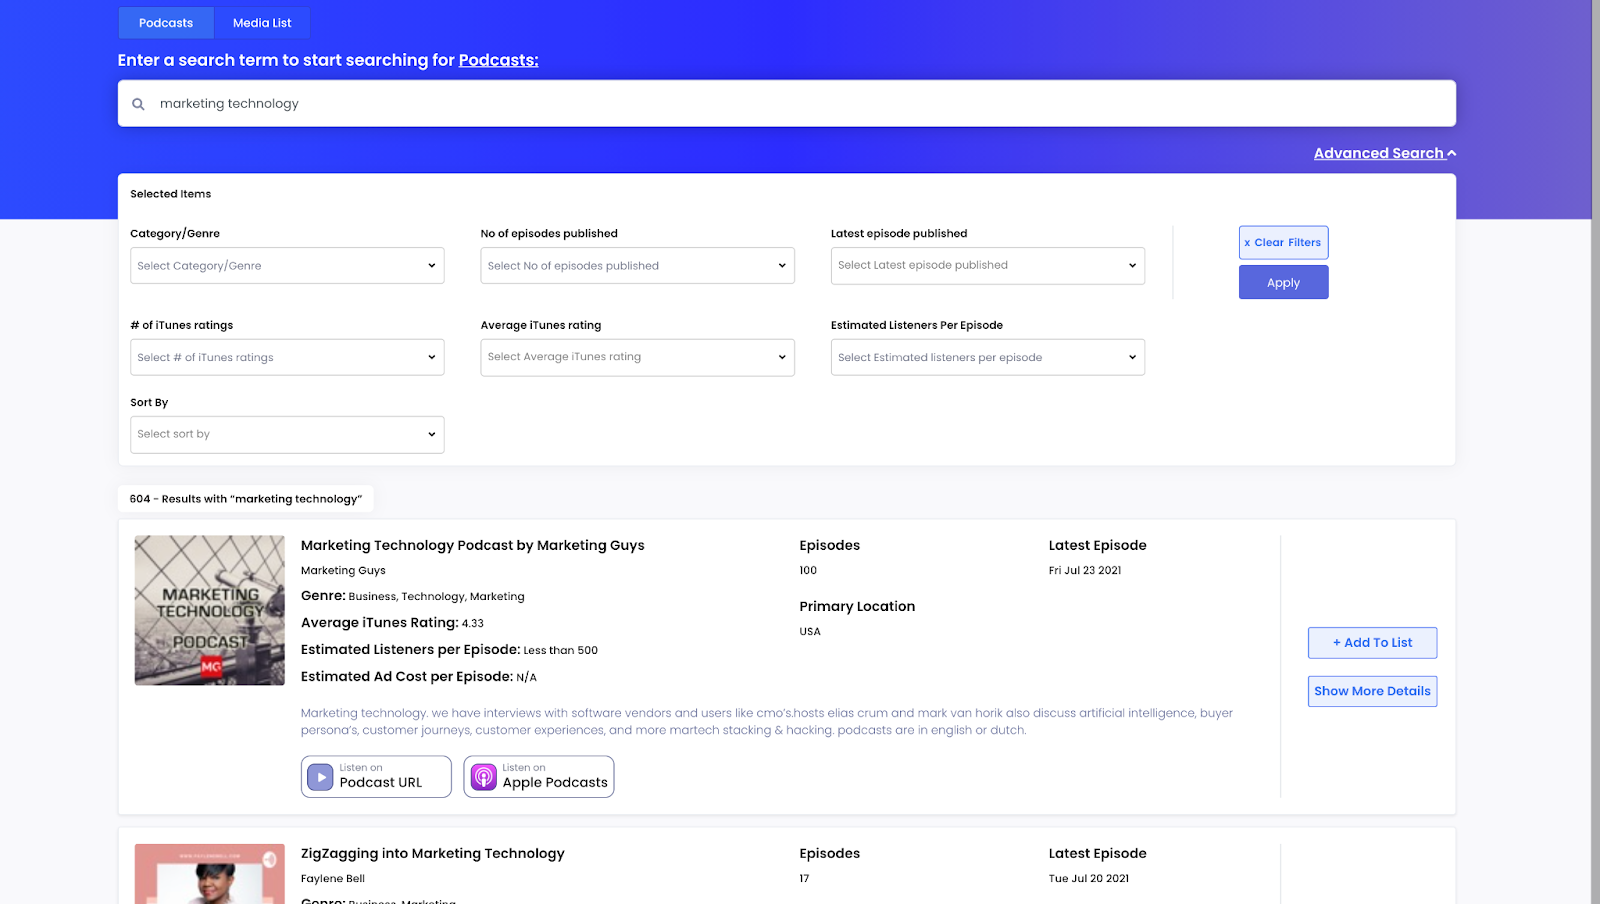Click the Less than 500 listeners value
The width and height of the screenshot is (1600, 904).
[560, 651]
